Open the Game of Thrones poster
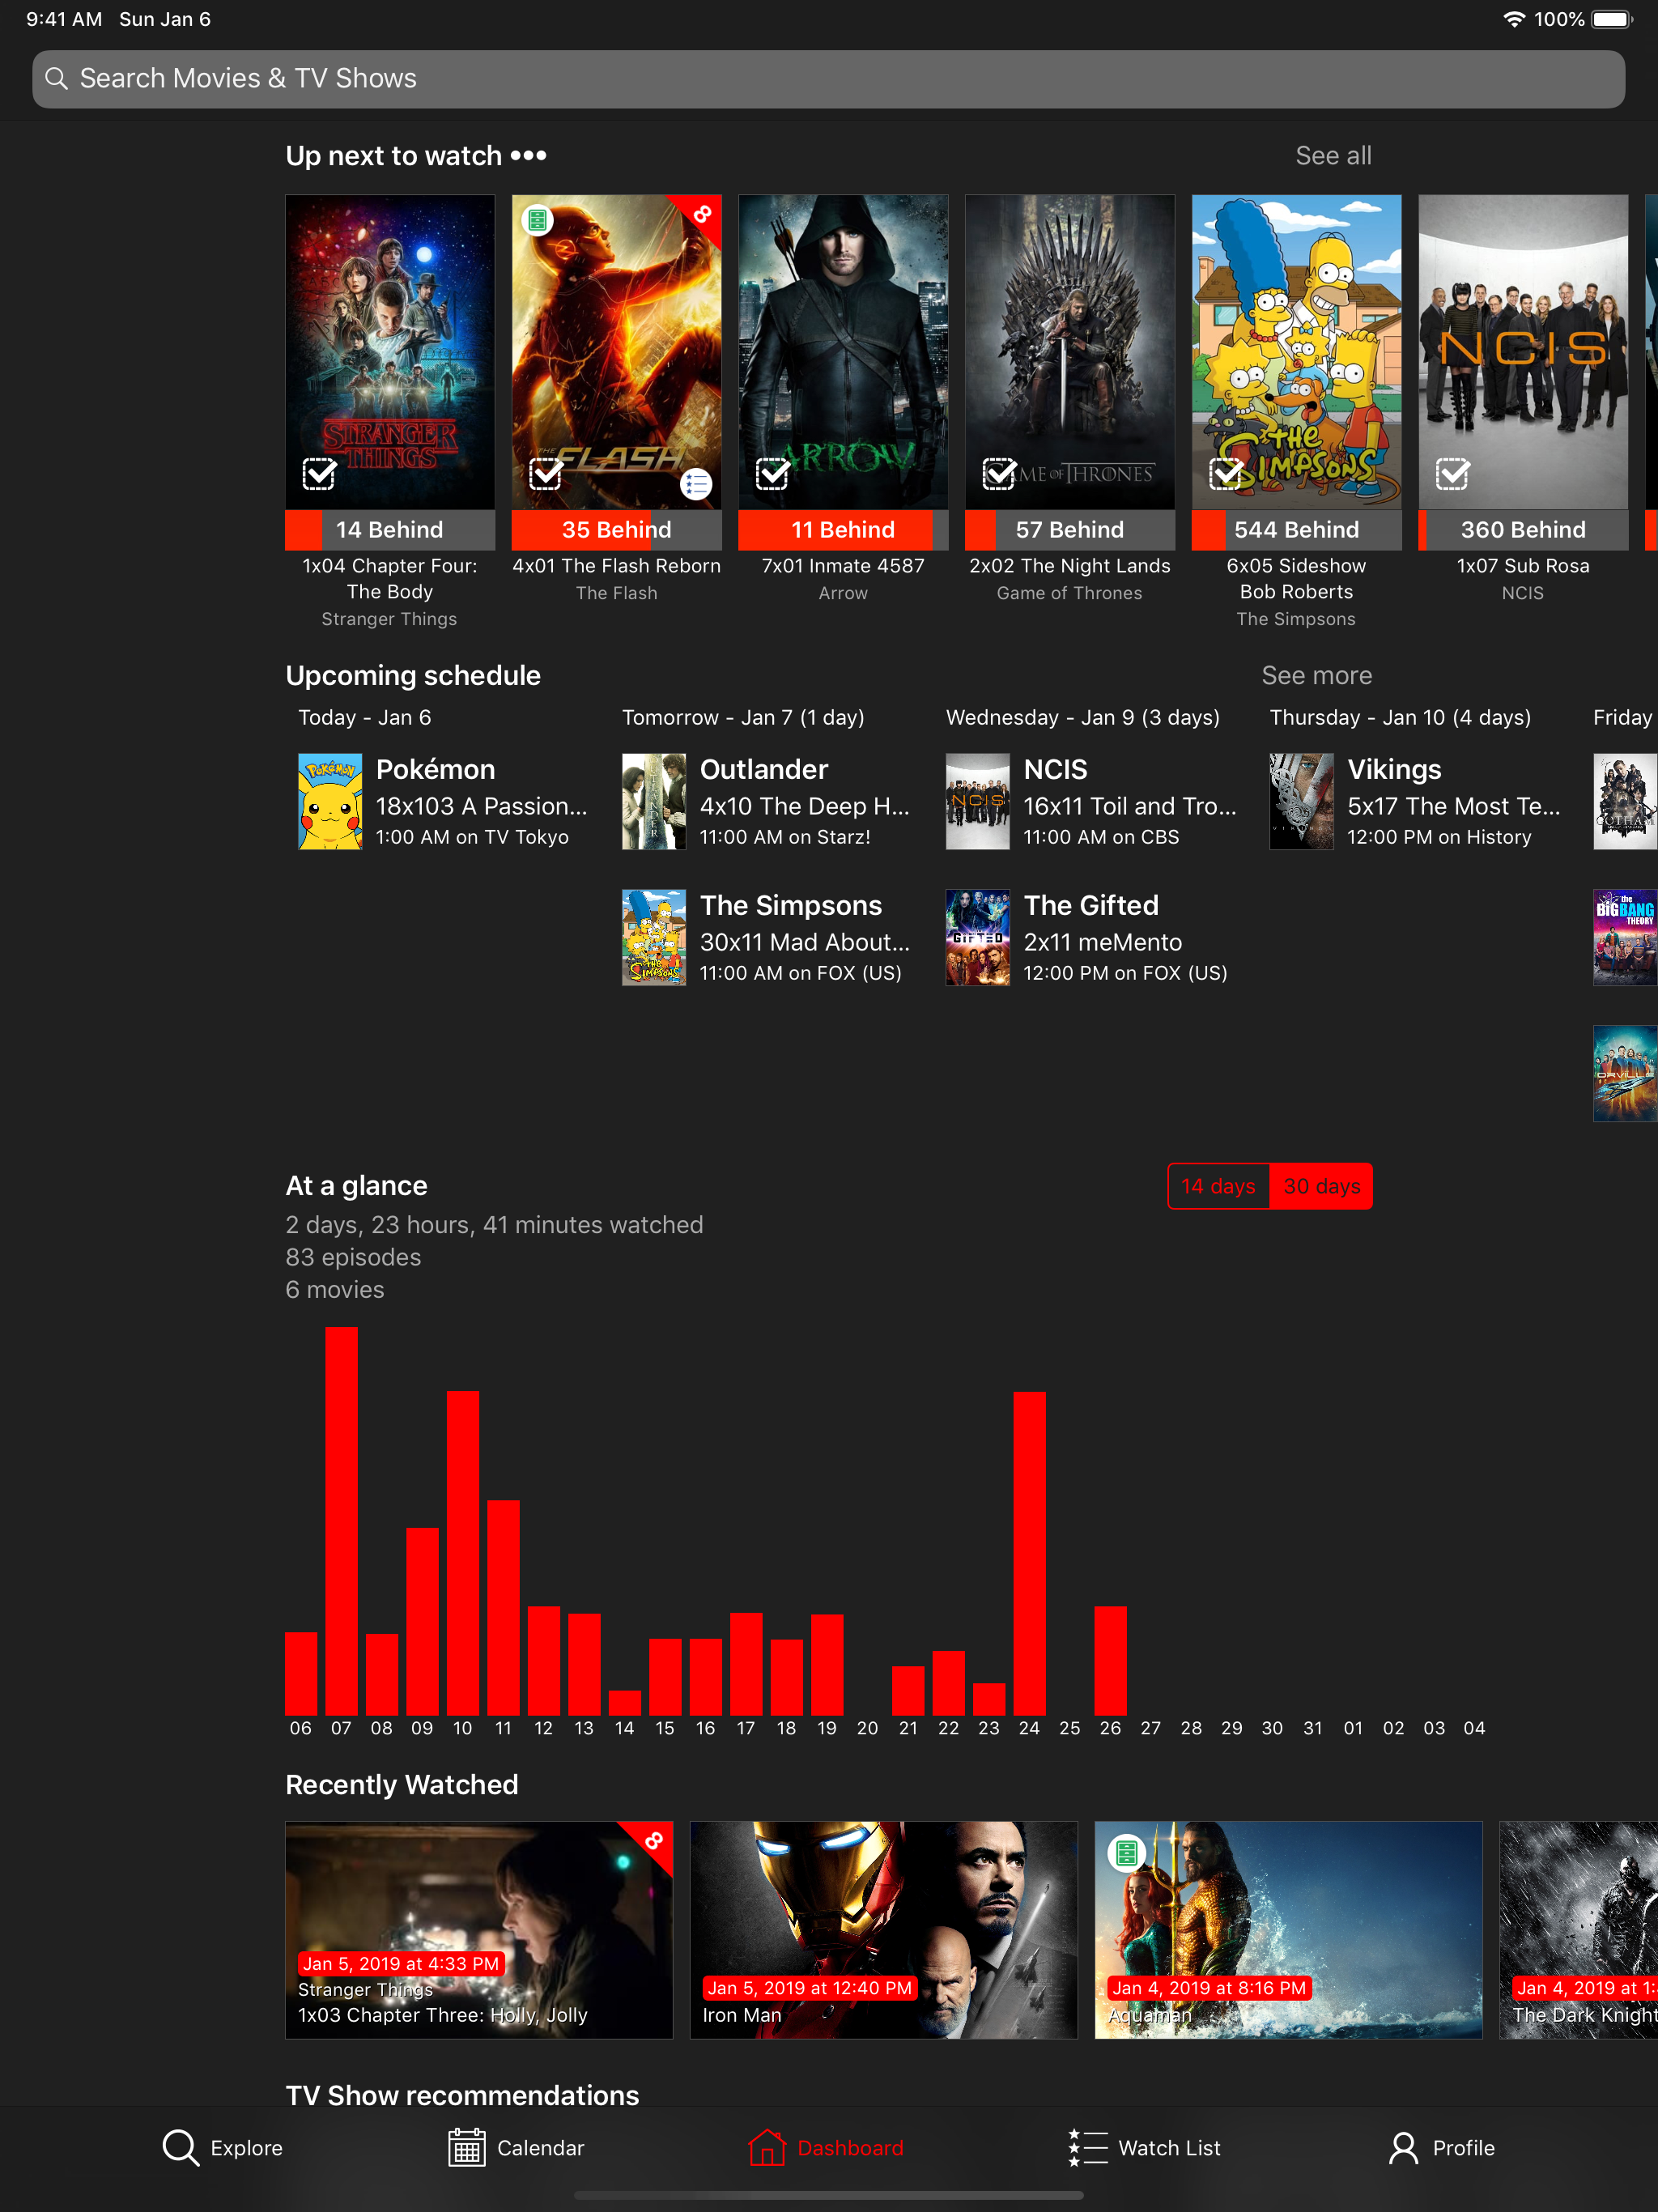 1069,352
